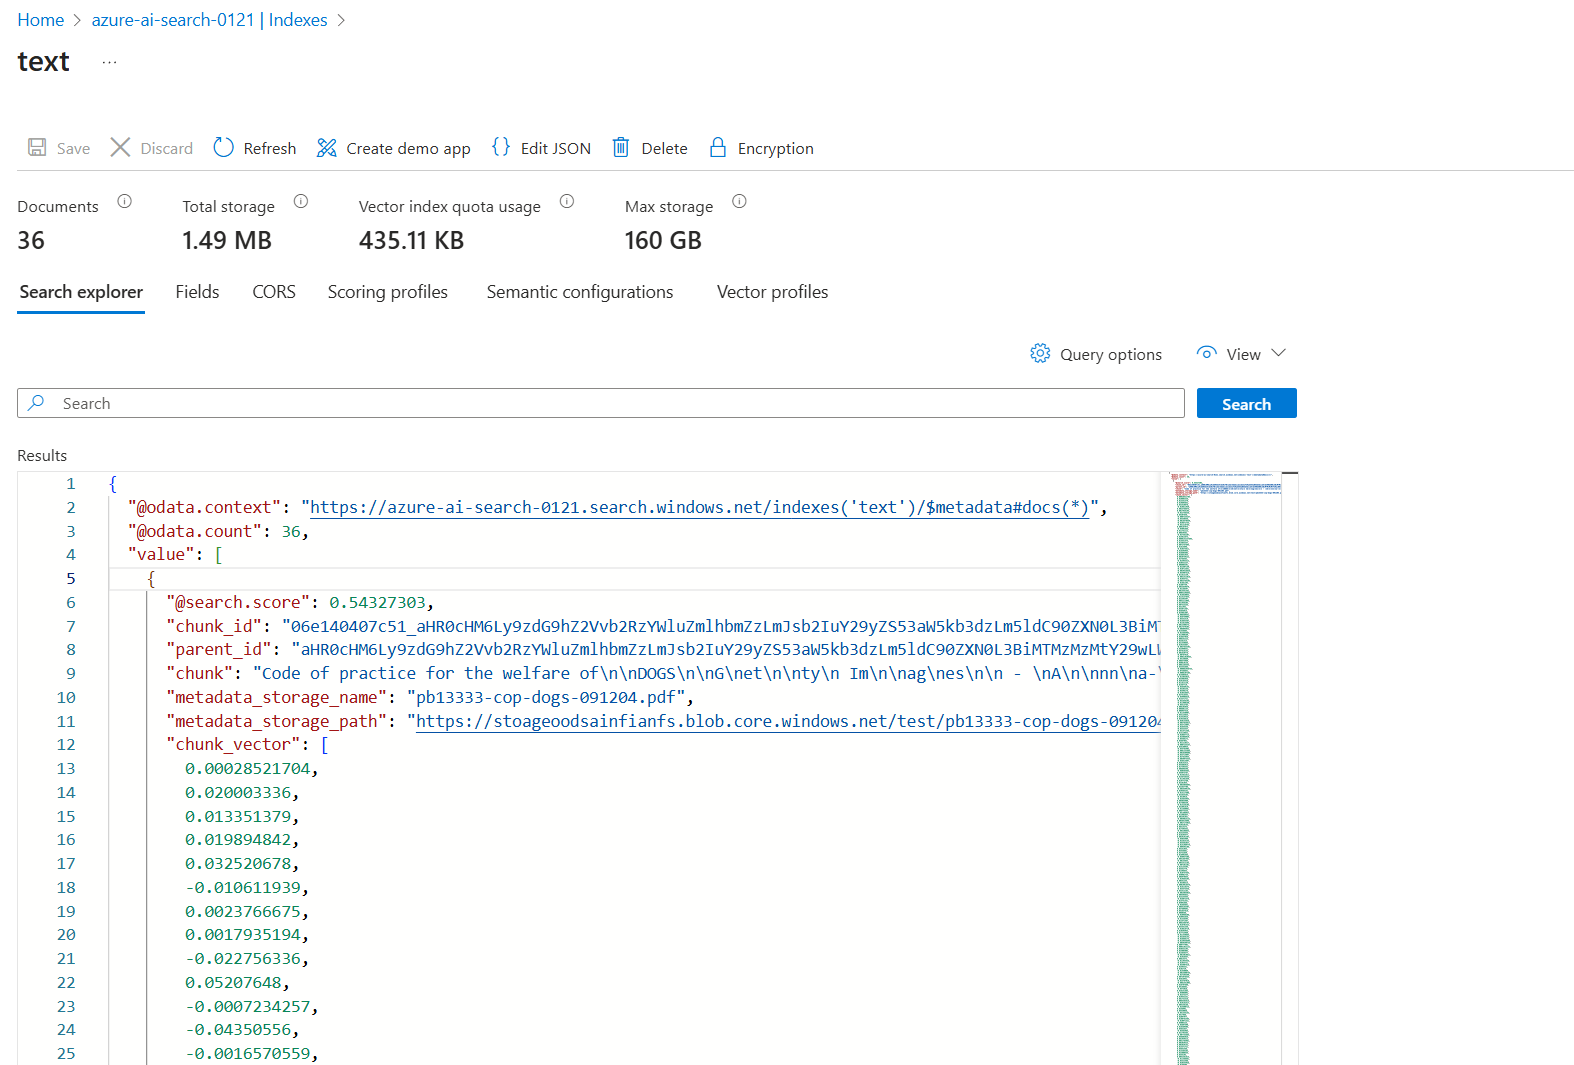1574x1065 pixels.
Task: Switch to the Fields tab
Action: 197,292
